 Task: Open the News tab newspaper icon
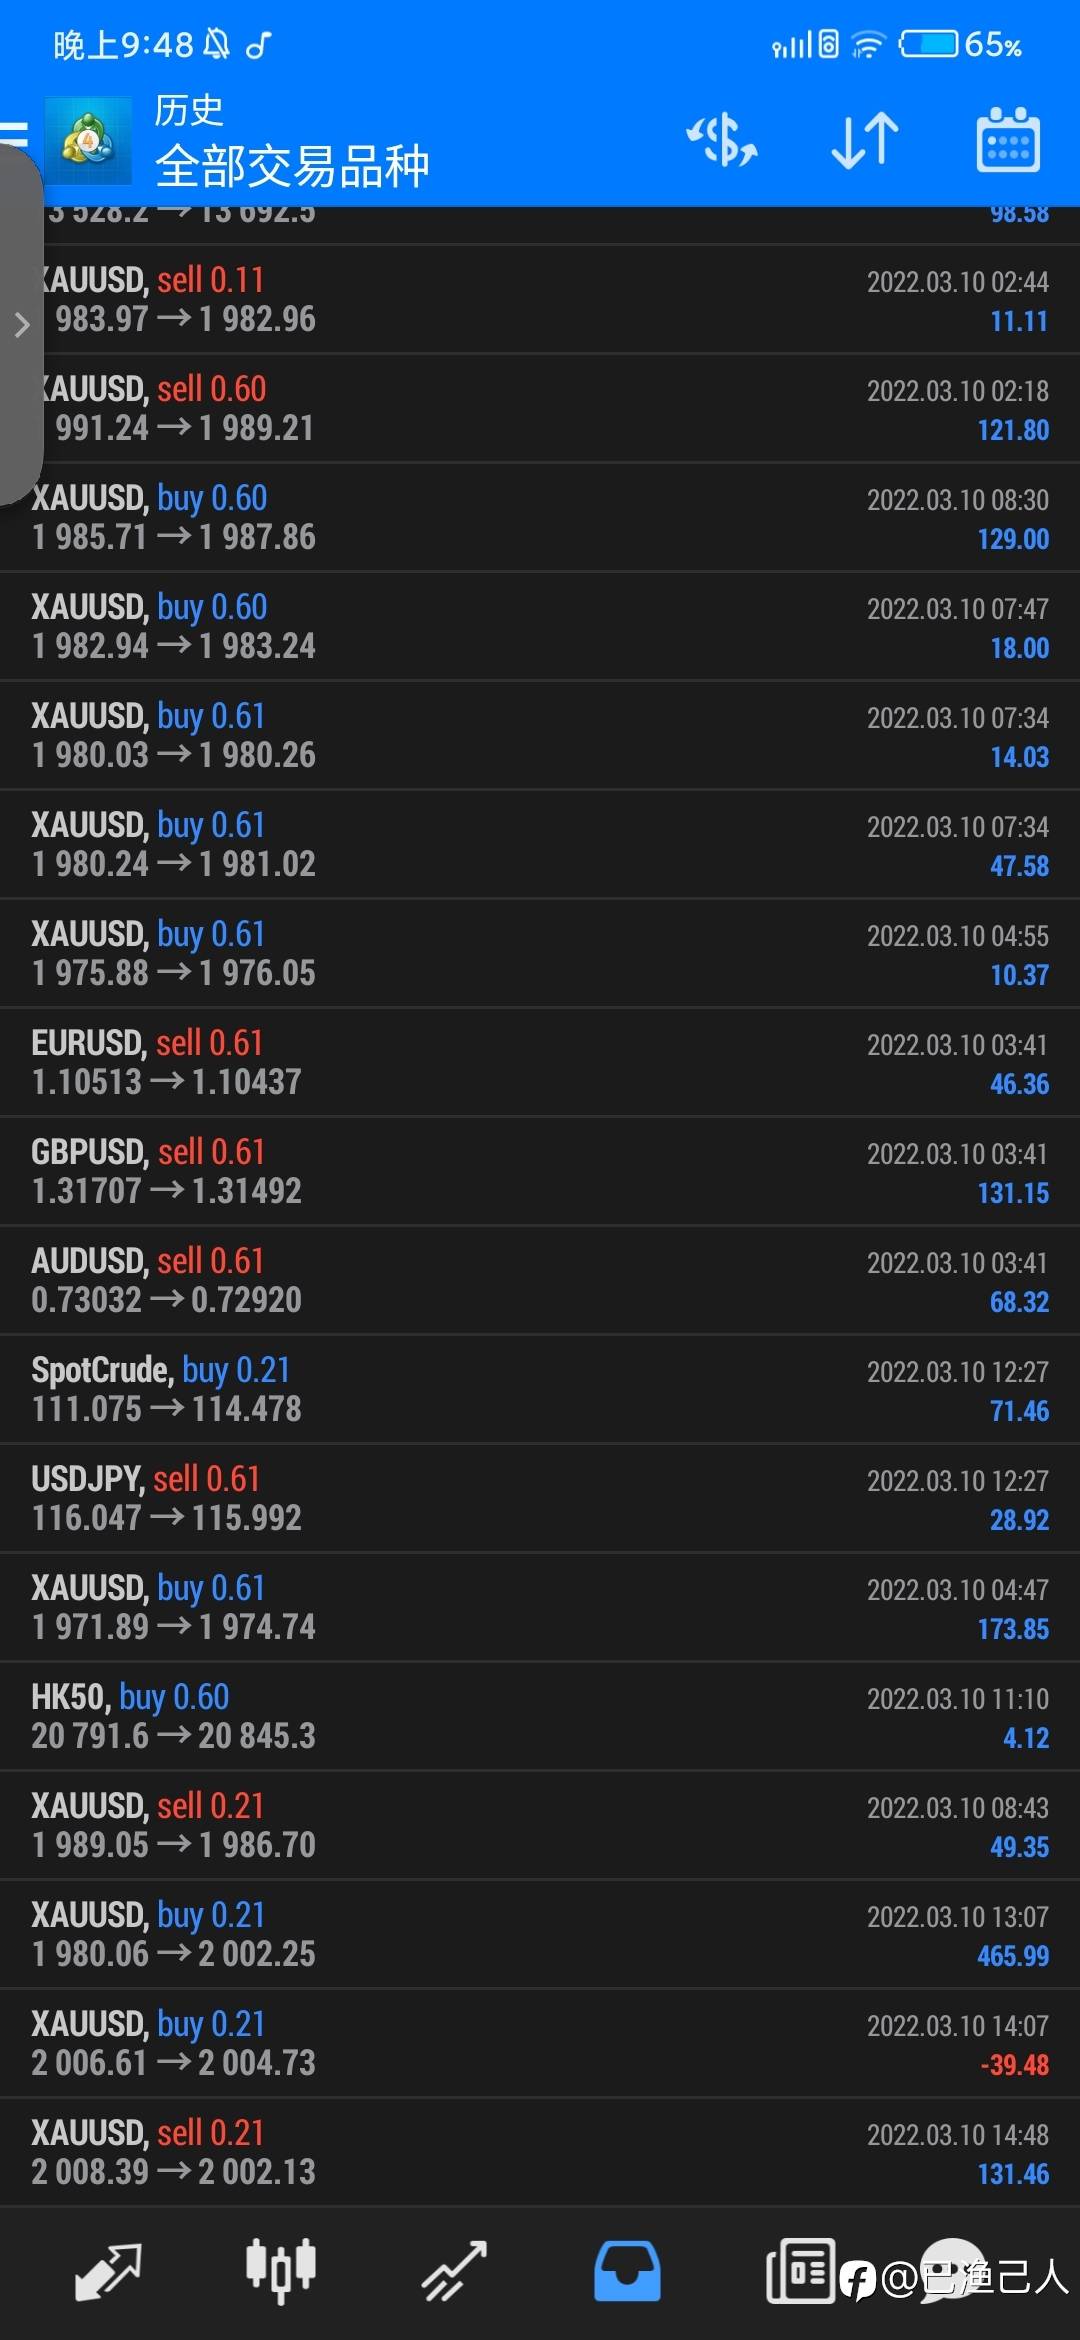pyautogui.click(x=800, y=2270)
